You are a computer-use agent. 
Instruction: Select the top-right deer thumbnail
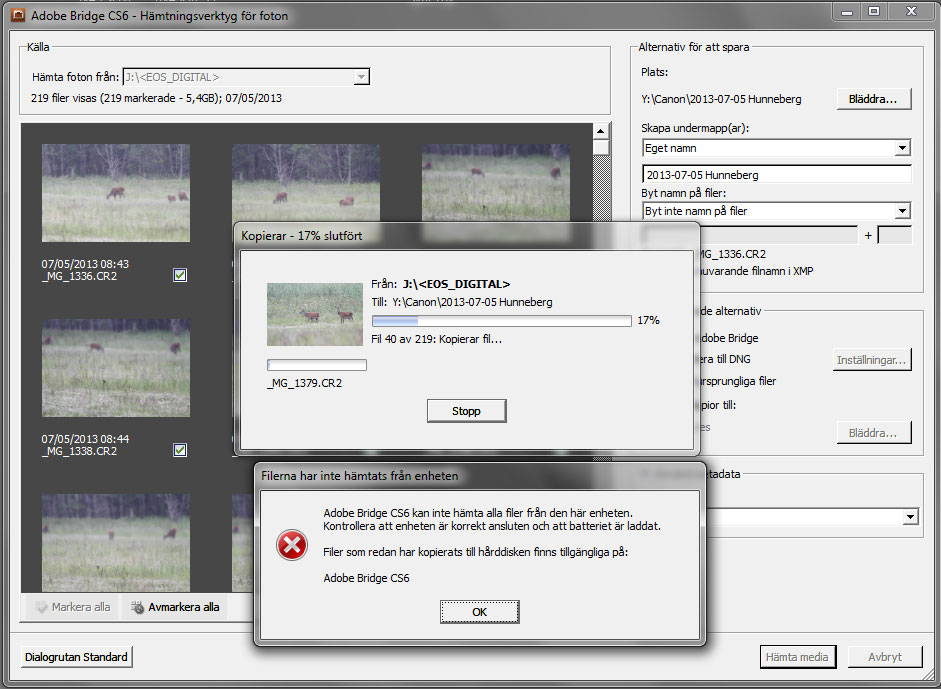(496, 183)
